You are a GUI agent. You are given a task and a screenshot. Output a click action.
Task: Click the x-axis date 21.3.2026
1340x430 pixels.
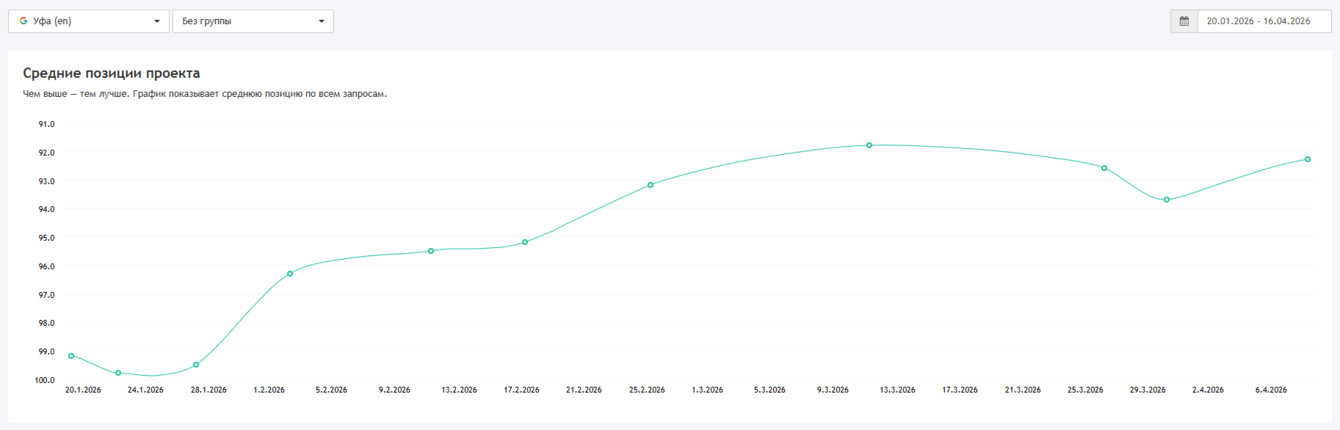tap(1022, 390)
